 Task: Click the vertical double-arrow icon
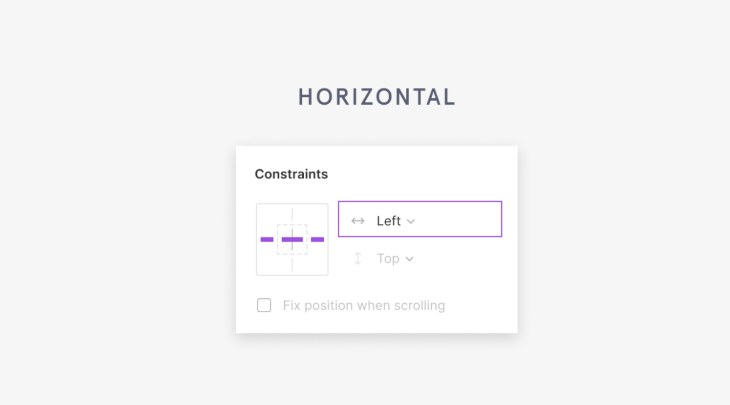tap(358, 259)
